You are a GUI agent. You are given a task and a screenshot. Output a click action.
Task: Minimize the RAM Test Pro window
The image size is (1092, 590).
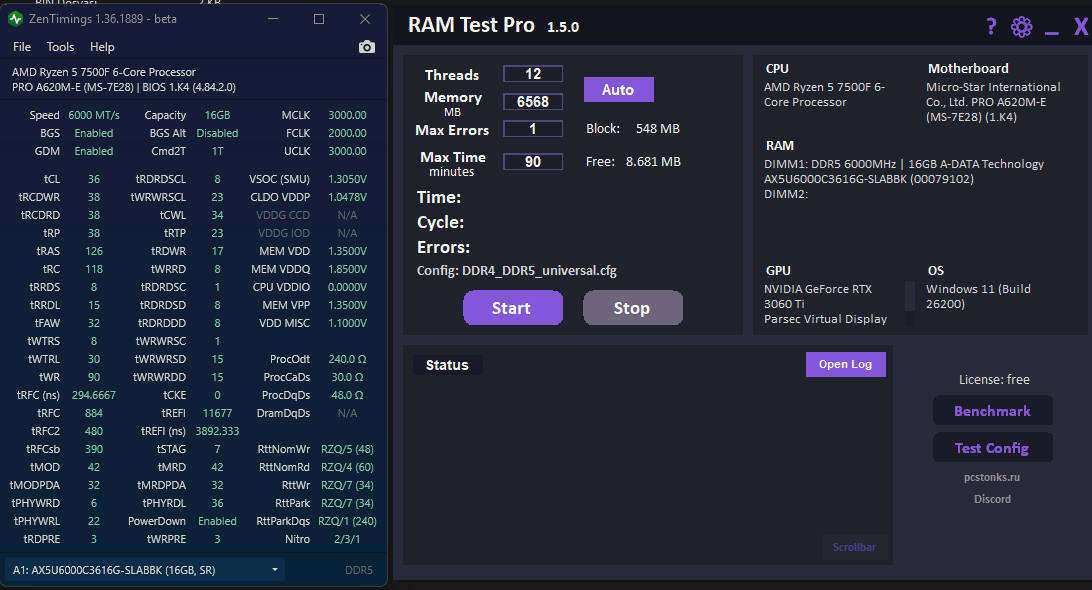(x=1052, y=31)
